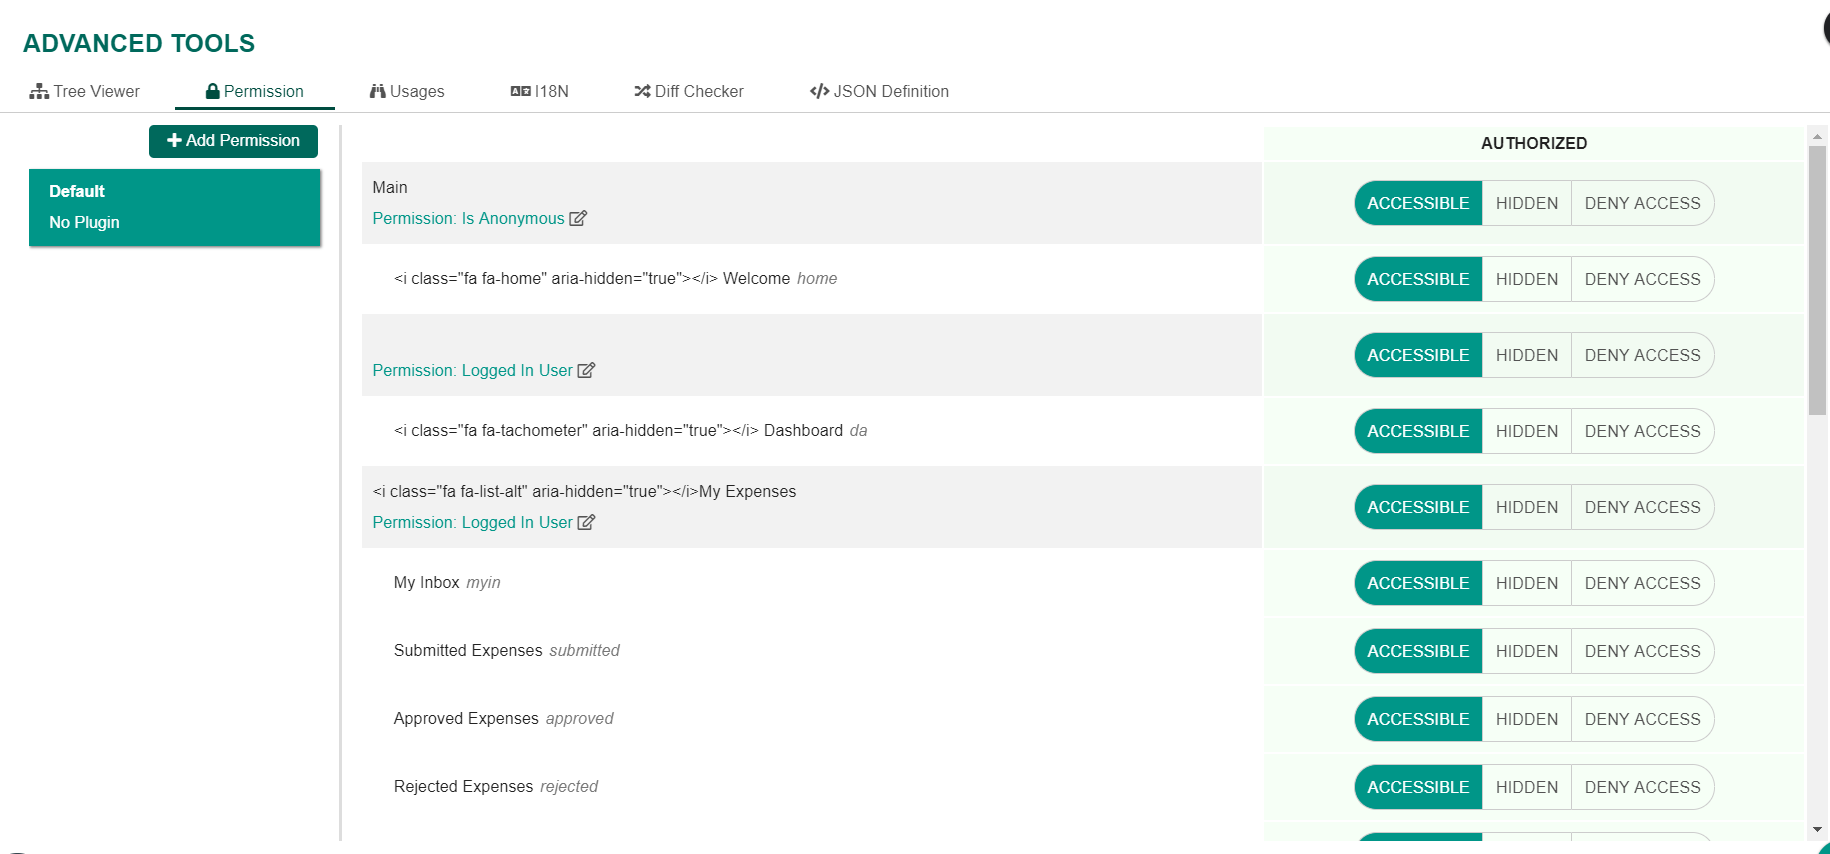Click the I18N language icon
1830x854 pixels.
(520, 91)
